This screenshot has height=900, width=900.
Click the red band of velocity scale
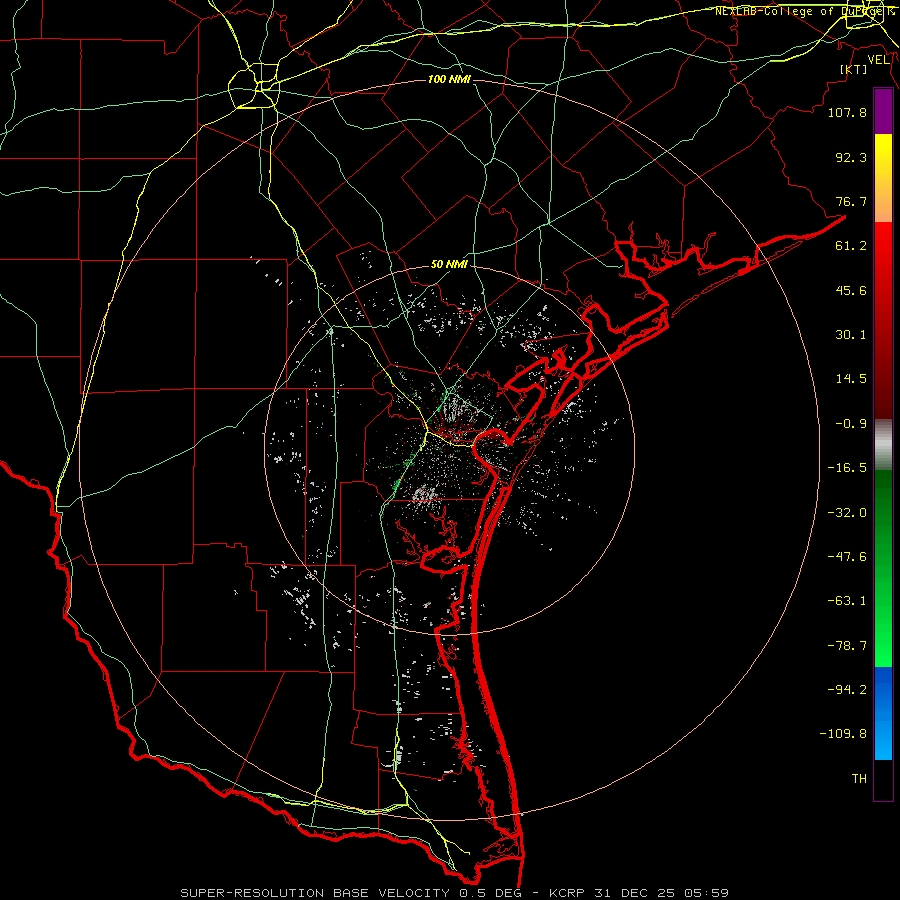(x=883, y=320)
